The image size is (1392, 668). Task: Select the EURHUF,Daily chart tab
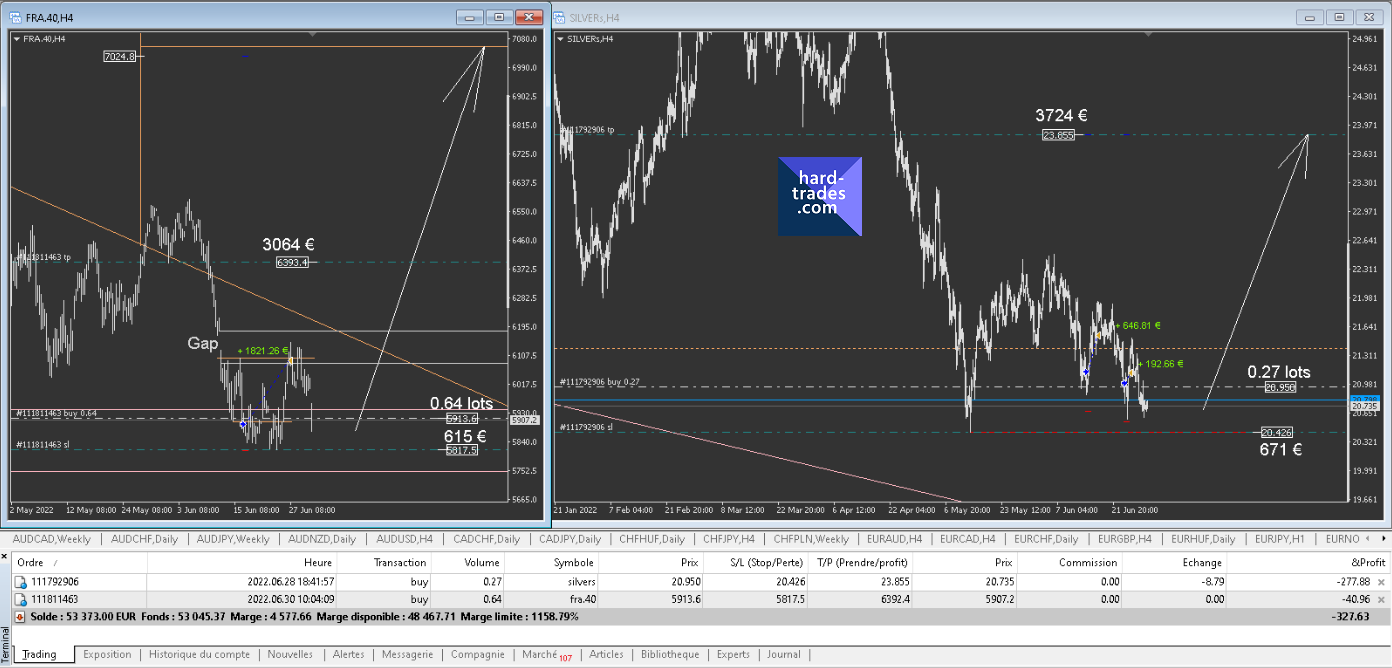[1203, 539]
